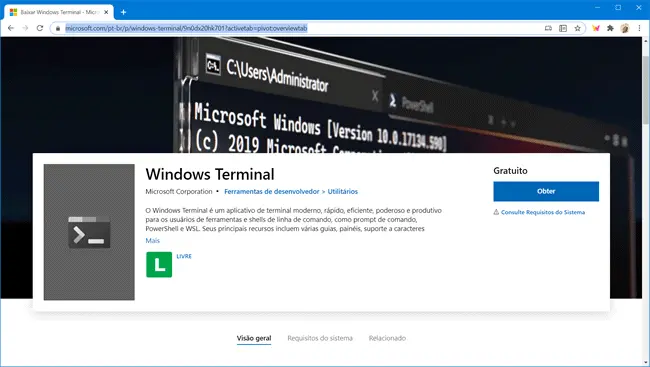Switch to the Visão geral tab
The image size is (650, 367).
coord(254,338)
